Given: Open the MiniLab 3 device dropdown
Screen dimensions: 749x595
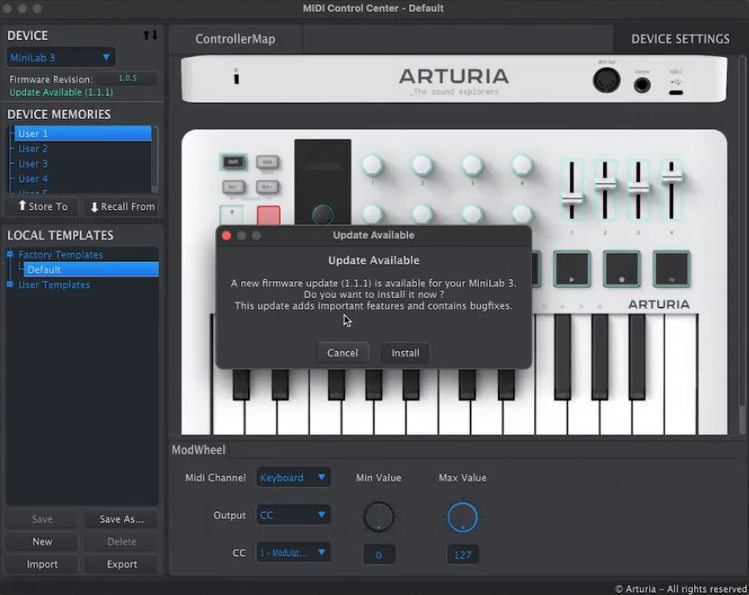Looking at the screenshot, I should (61, 58).
